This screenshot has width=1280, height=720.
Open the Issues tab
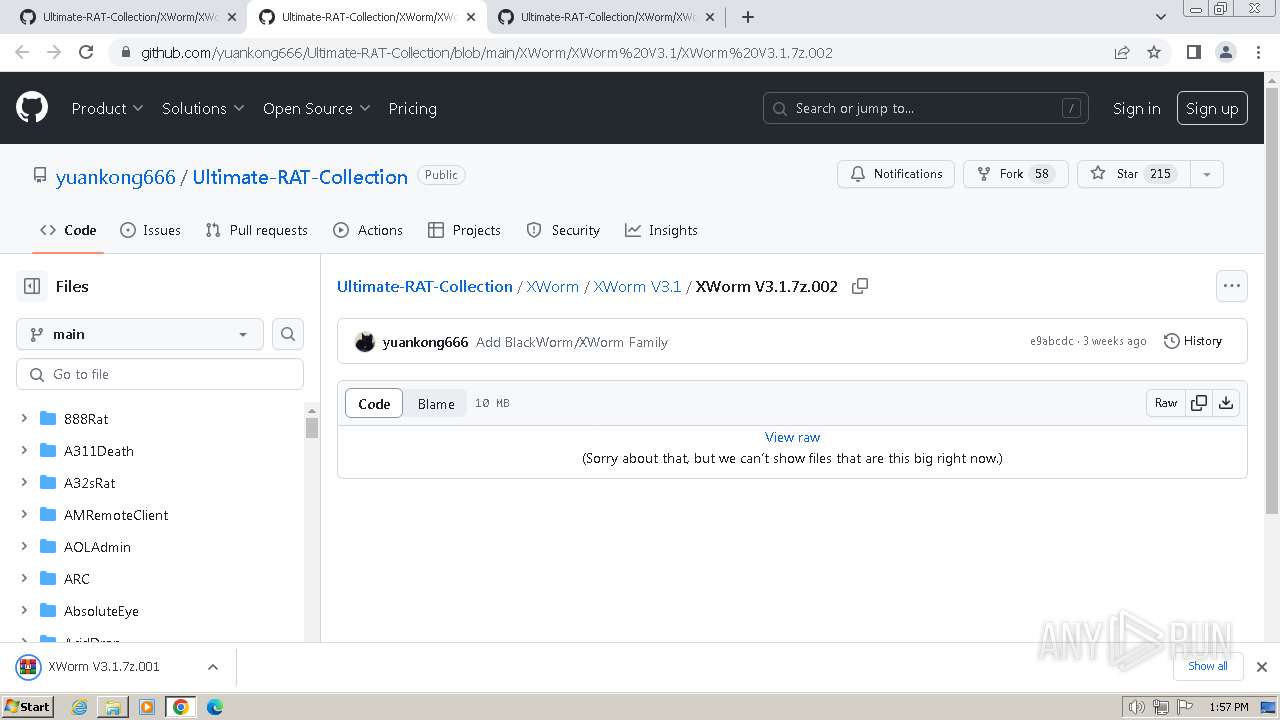(x=150, y=230)
